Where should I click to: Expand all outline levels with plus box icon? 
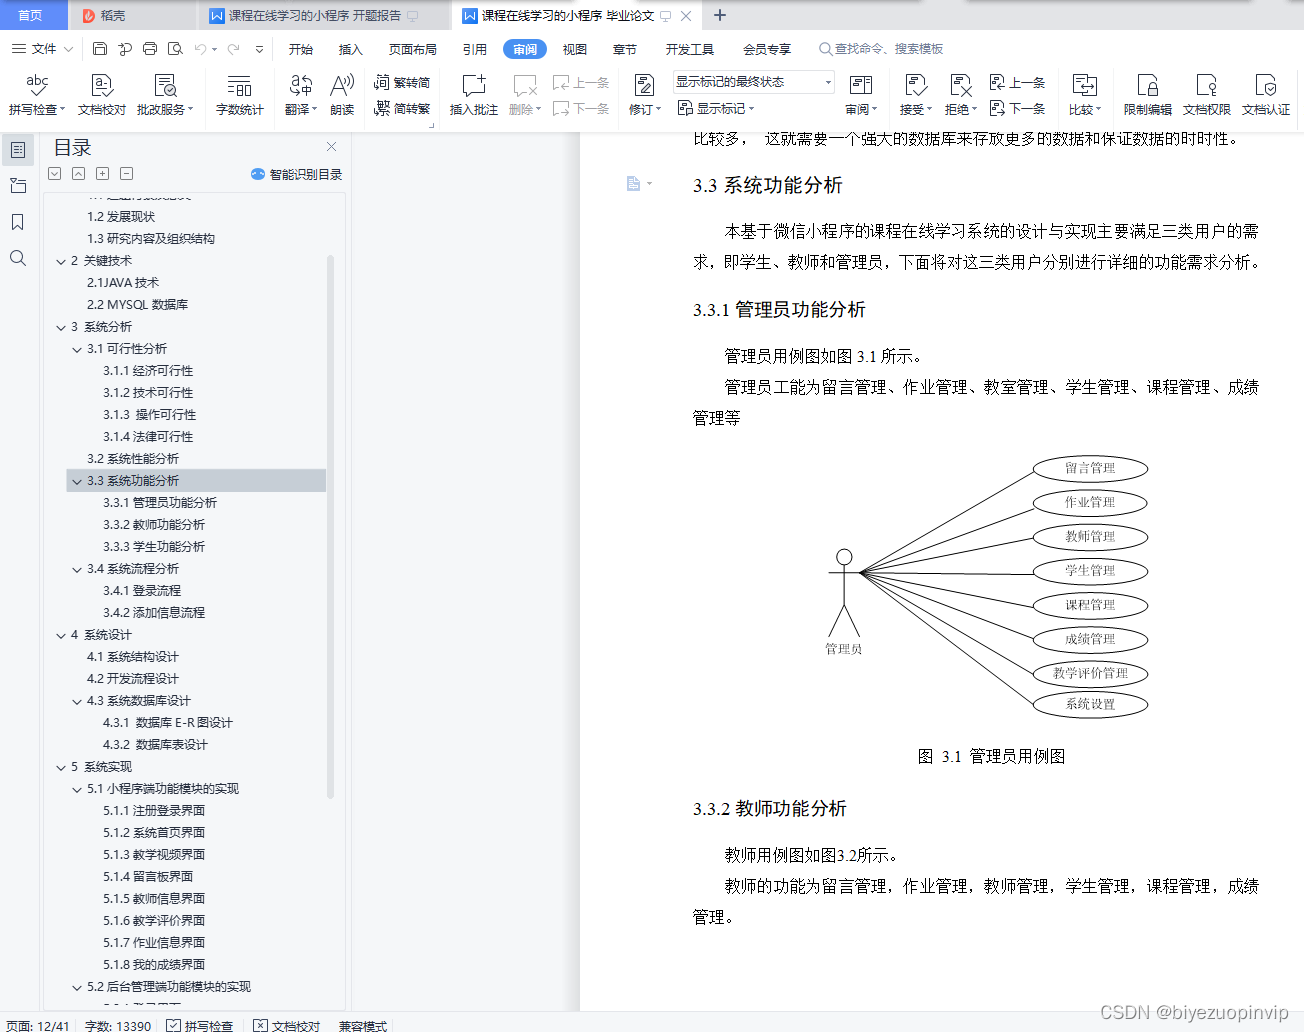(102, 173)
